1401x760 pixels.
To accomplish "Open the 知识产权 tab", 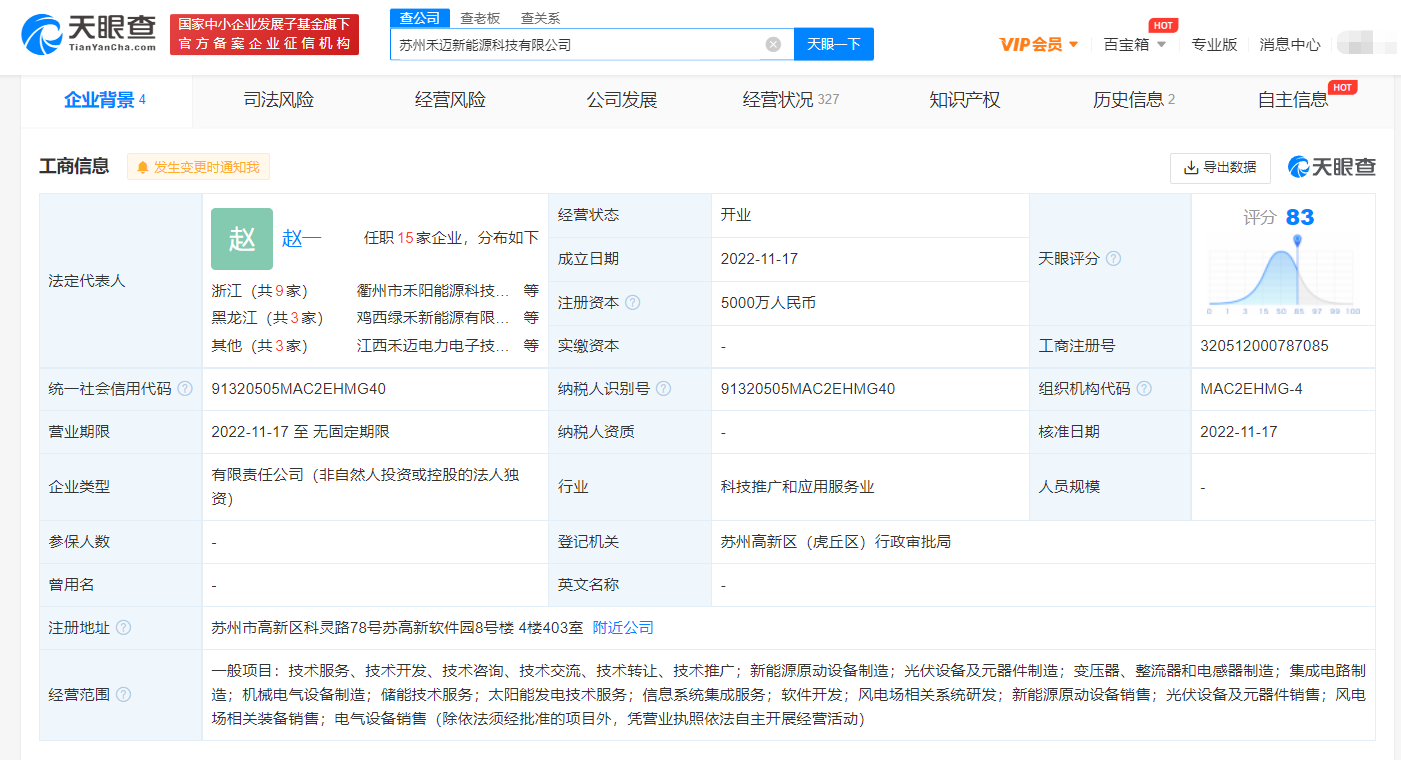I will pos(963,100).
